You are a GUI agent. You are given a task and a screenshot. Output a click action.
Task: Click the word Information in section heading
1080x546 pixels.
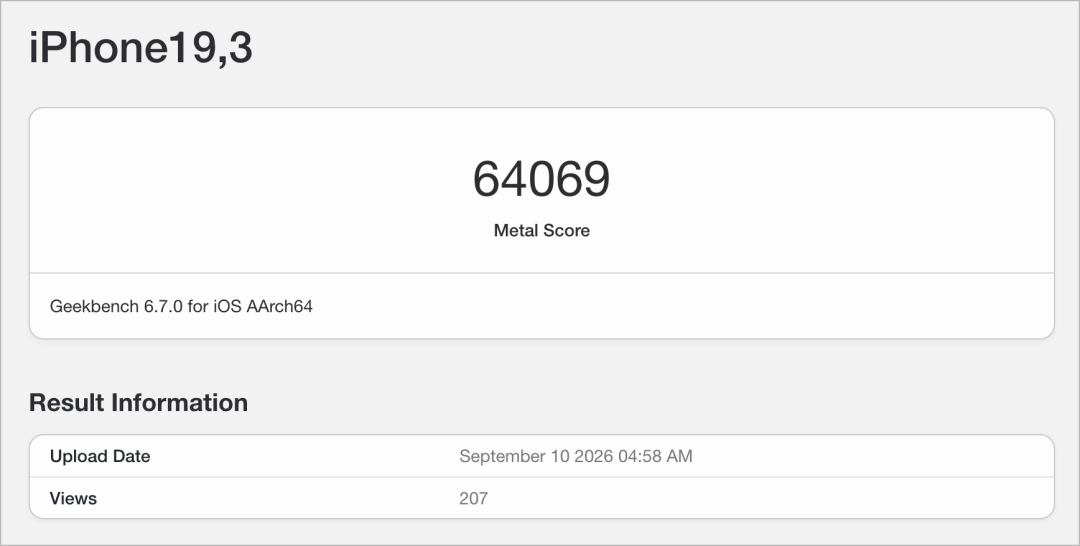coord(180,403)
